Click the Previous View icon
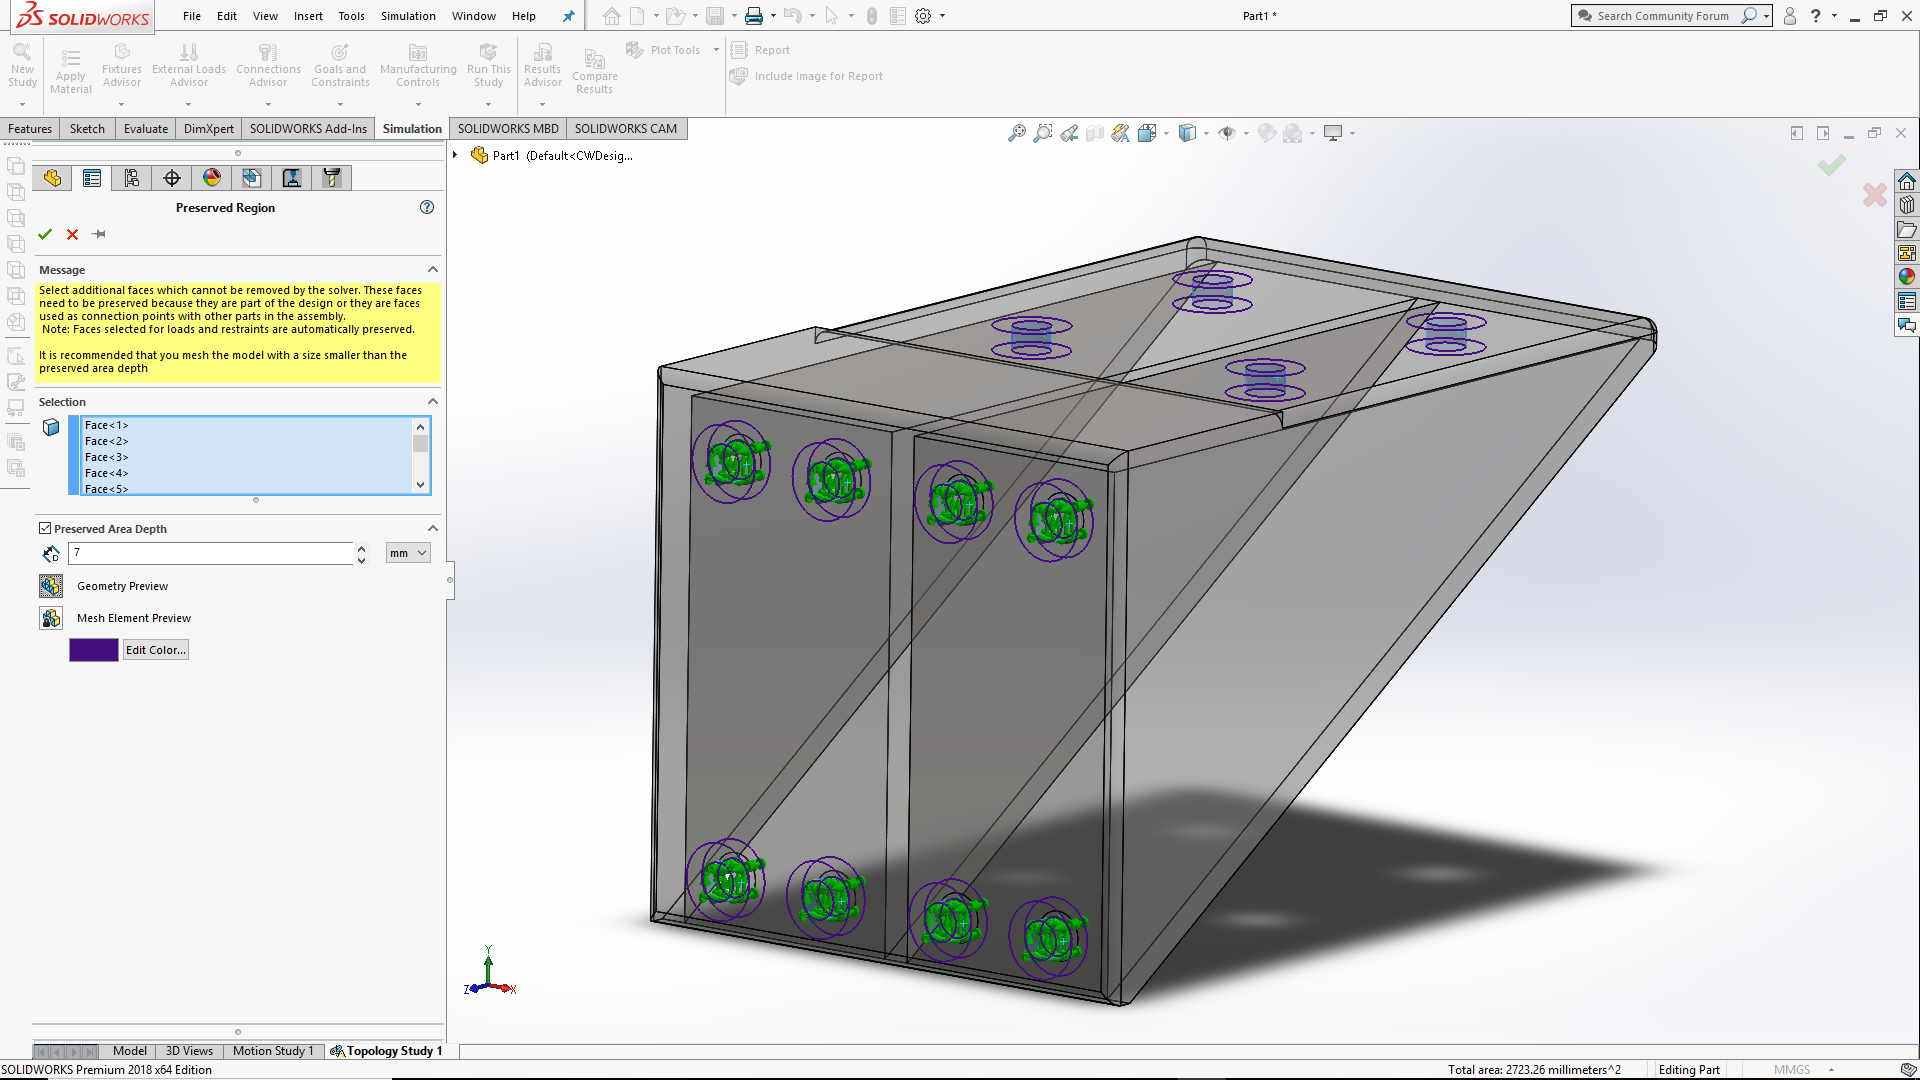Screen dimensions: 1920x1080 [1069, 133]
